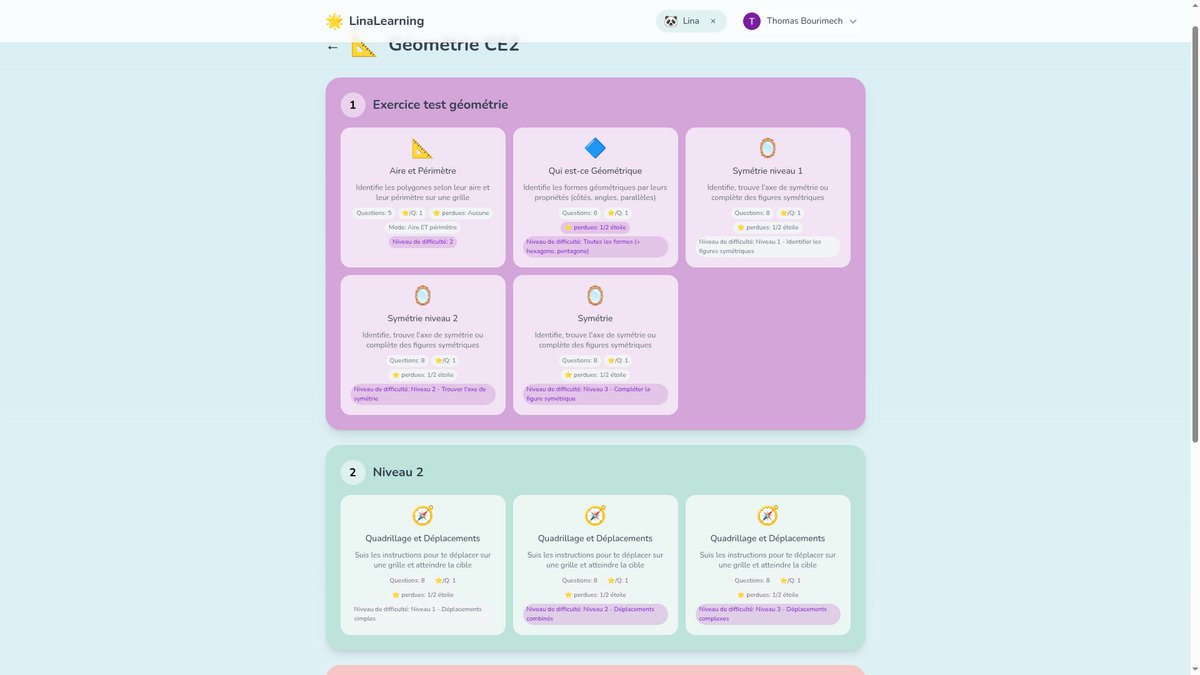Click the blue diamond icon on Qui est-ce Géométrique
The image size is (1200, 675).
click(x=595, y=146)
